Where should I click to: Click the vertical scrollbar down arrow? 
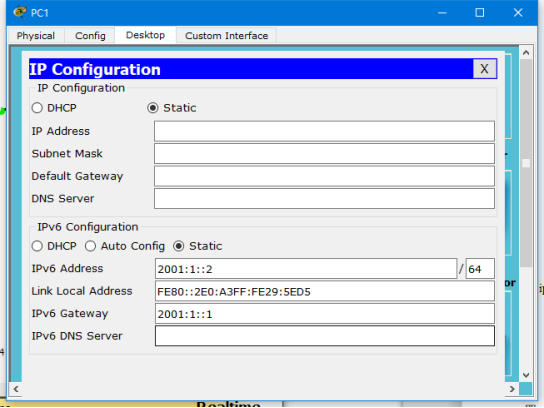[526, 375]
